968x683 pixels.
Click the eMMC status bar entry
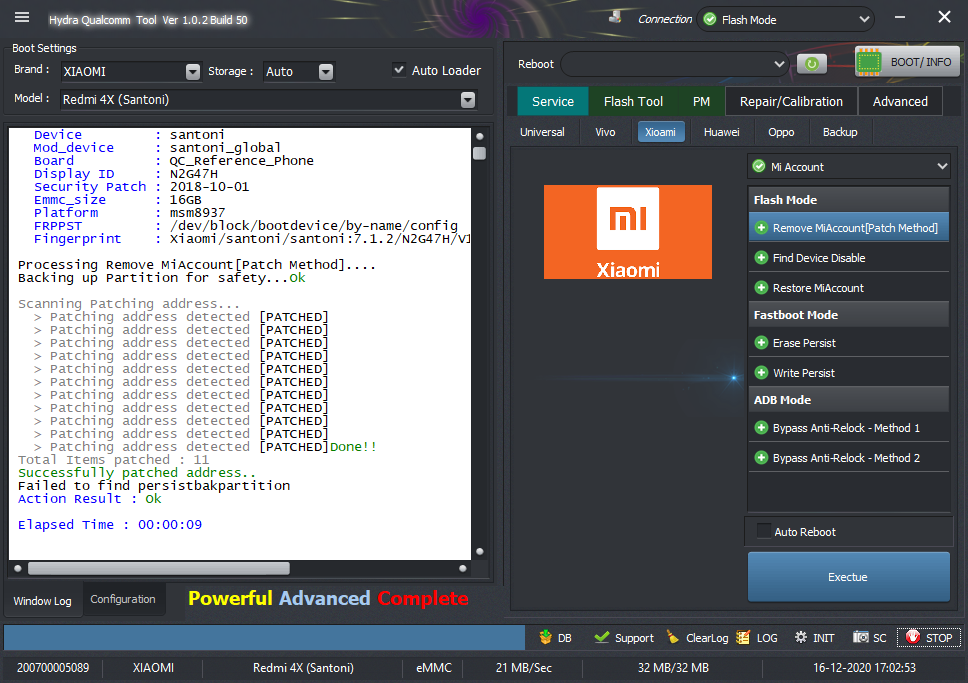433,668
